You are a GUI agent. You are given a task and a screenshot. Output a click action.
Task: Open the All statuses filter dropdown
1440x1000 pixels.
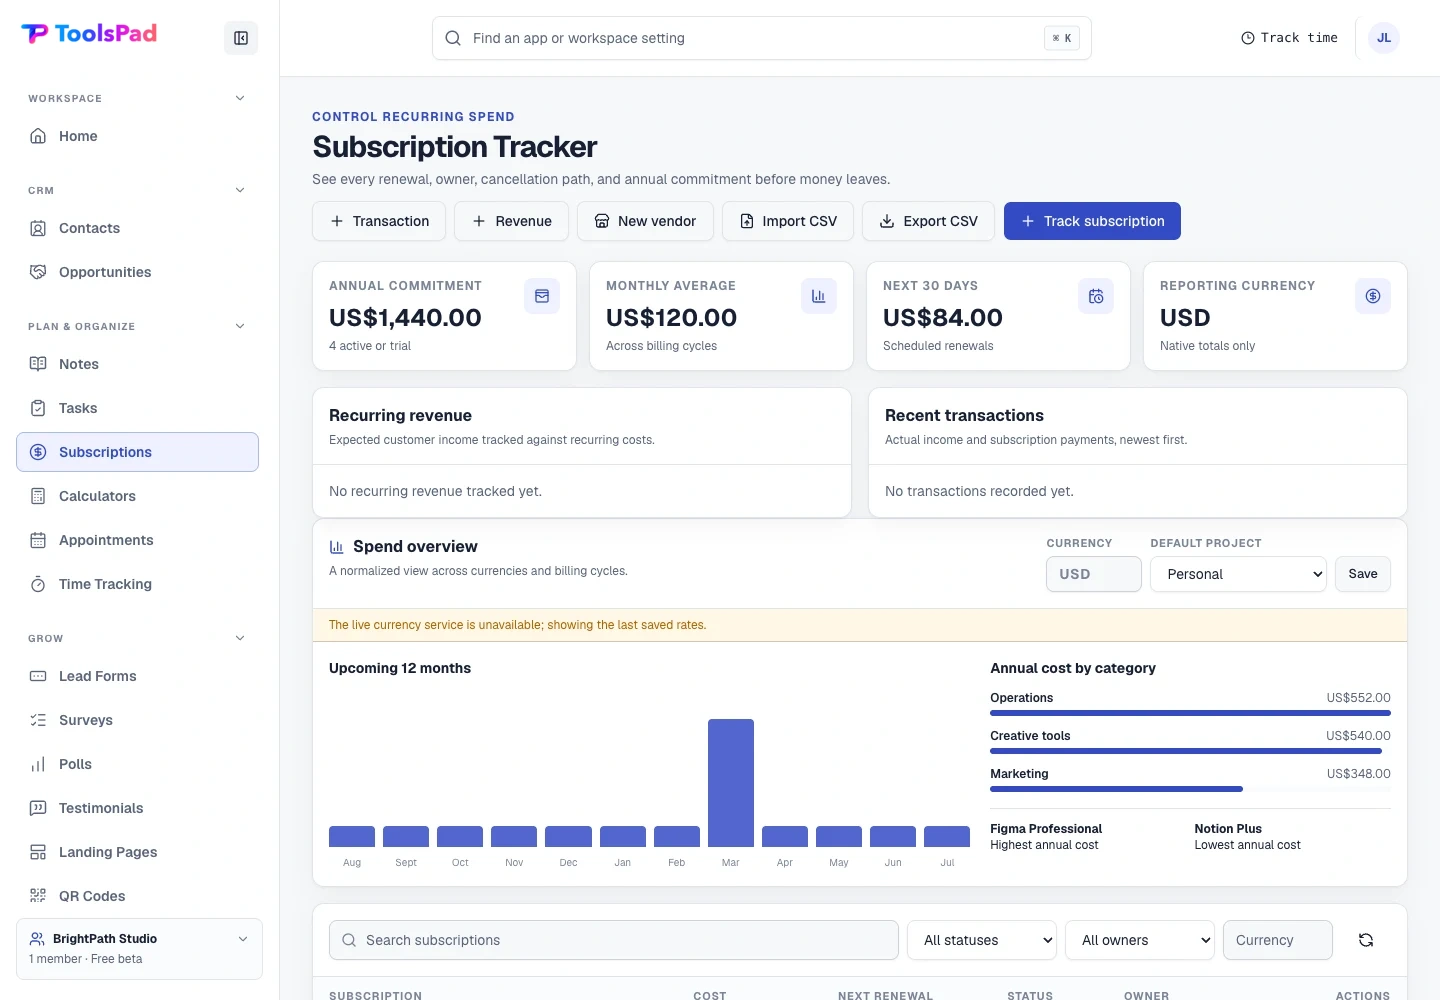pyautogui.click(x=982, y=940)
